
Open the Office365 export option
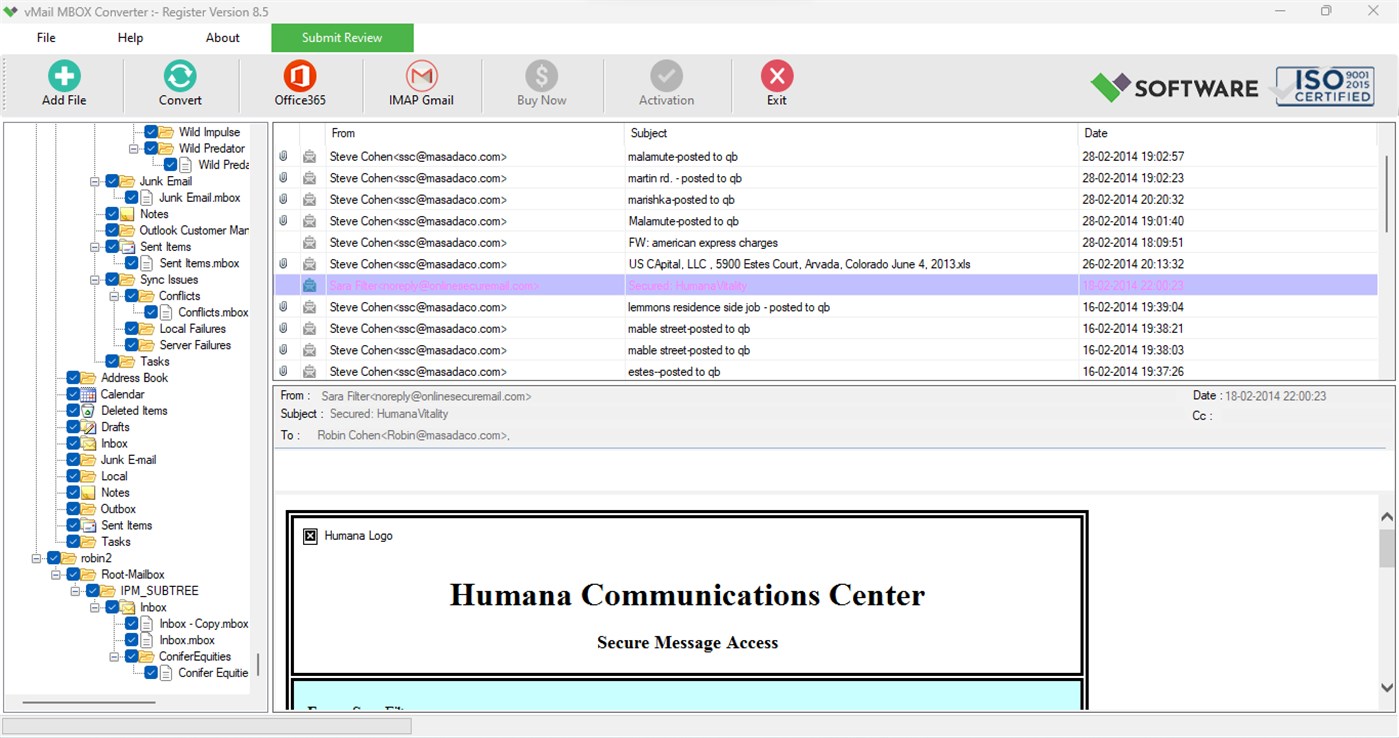(299, 82)
